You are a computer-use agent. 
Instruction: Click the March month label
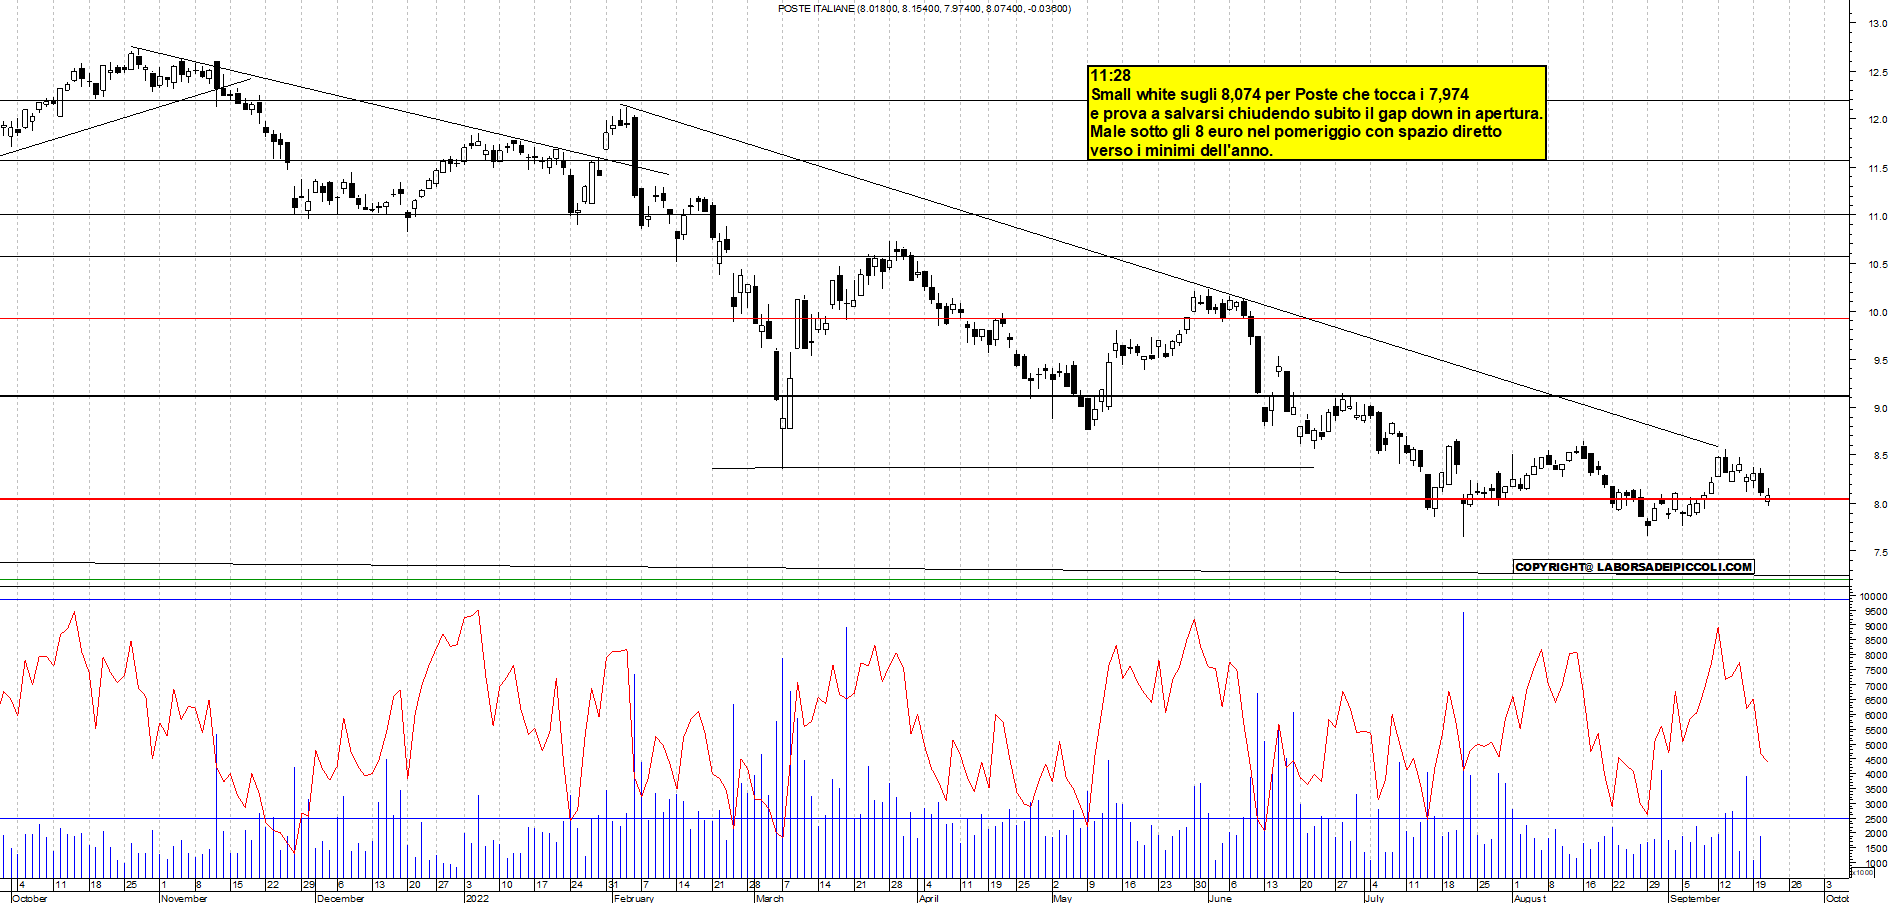770,898
